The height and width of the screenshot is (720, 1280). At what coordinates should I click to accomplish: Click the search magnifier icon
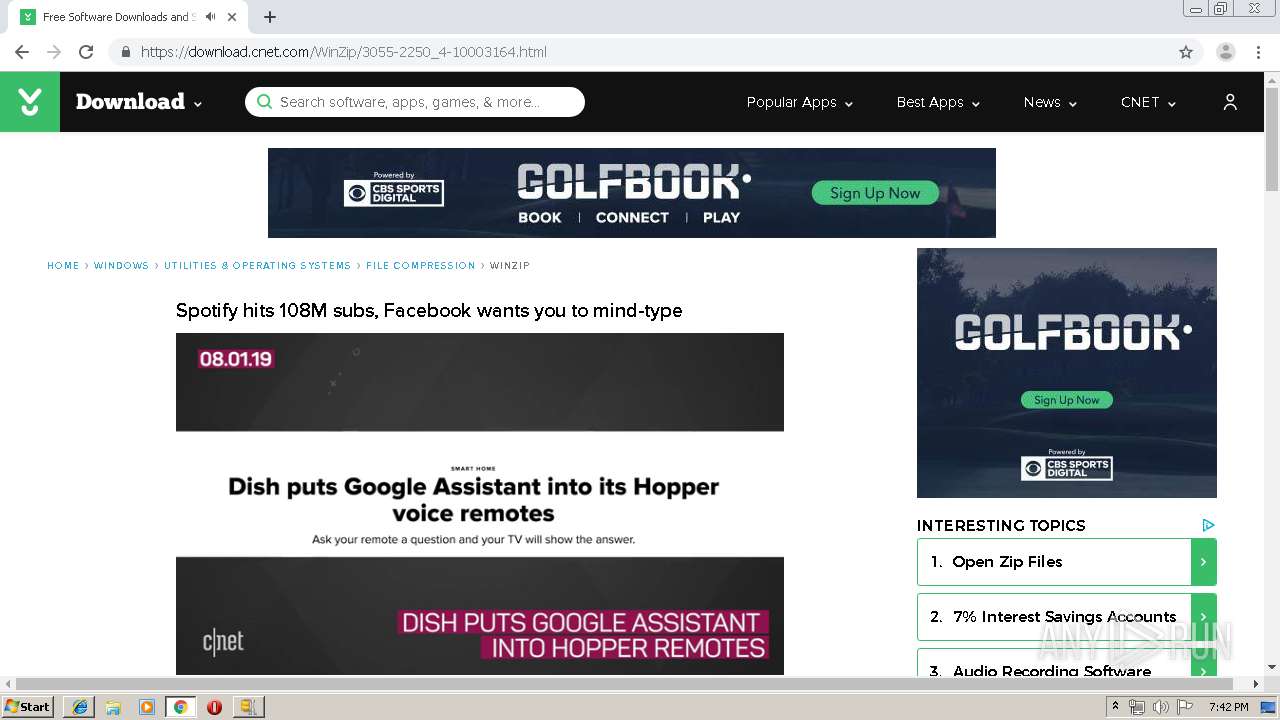[264, 102]
